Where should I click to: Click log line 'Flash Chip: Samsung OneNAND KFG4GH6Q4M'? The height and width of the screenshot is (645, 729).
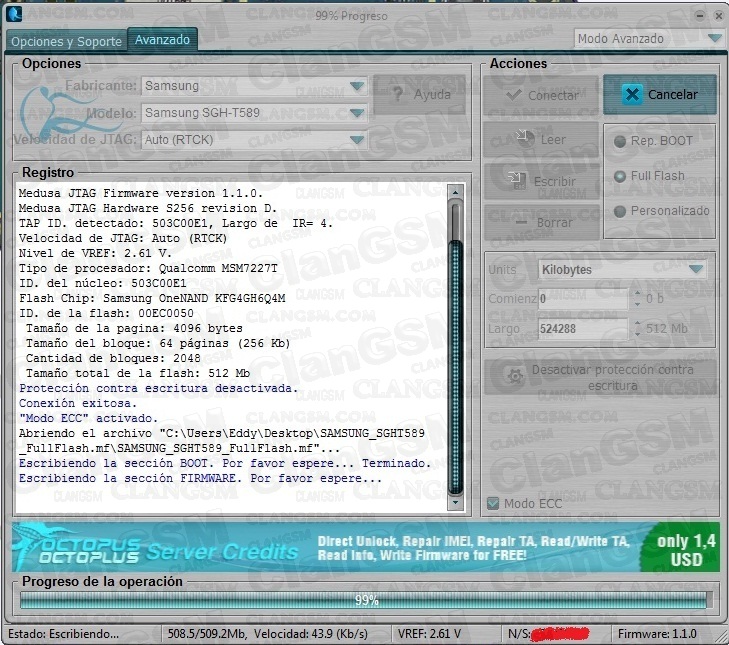[152, 298]
